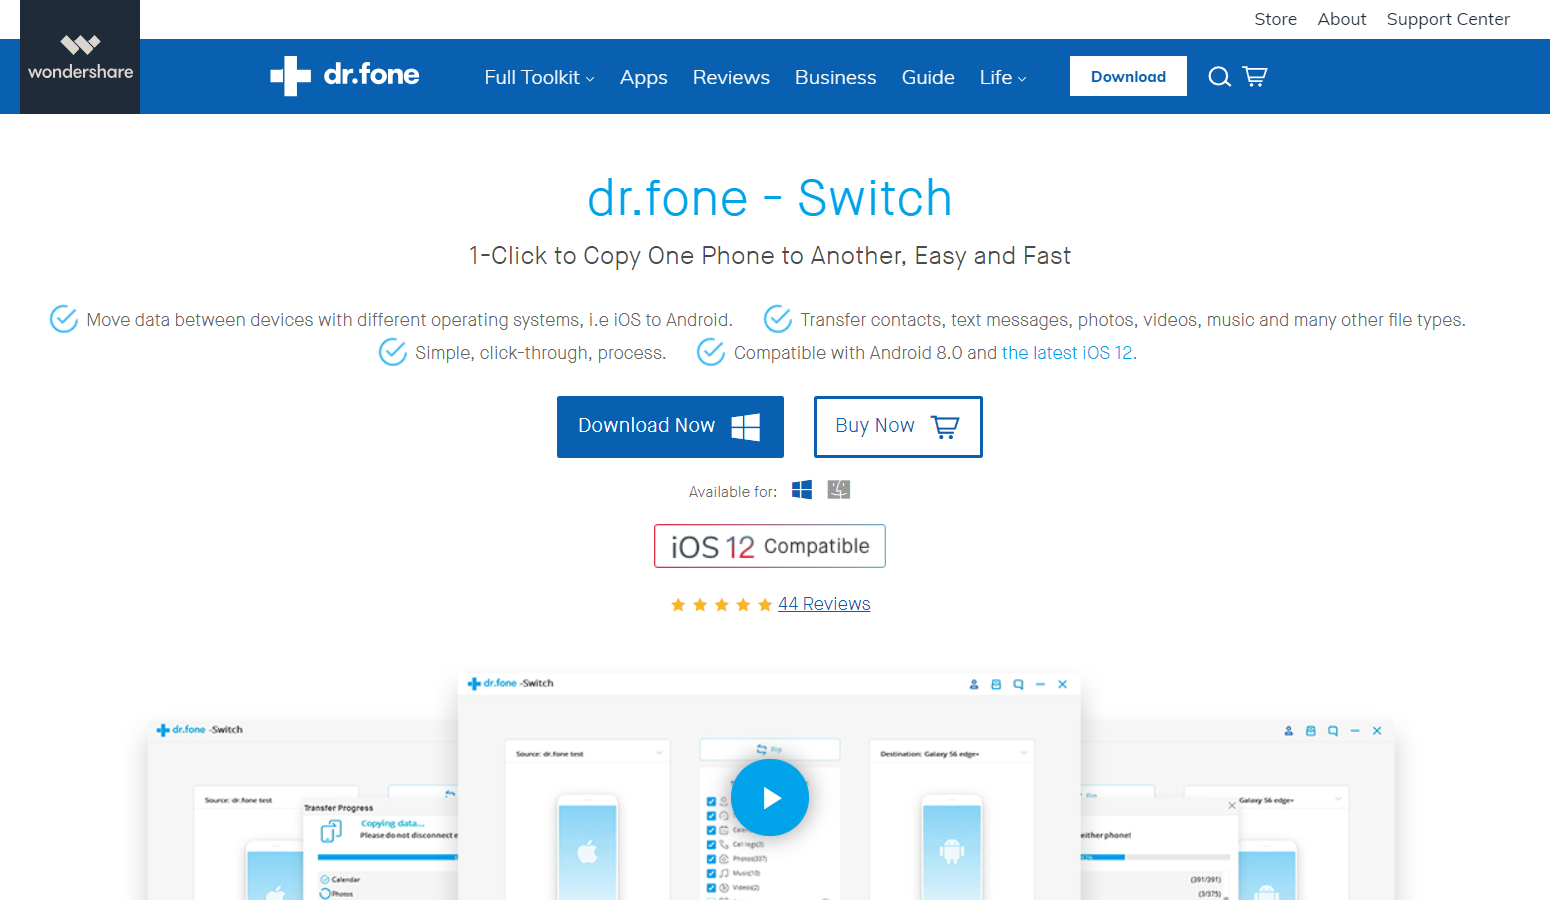The width and height of the screenshot is (1550, 900).
Task: Open the Guide menu item
Action: pos(928,77)
